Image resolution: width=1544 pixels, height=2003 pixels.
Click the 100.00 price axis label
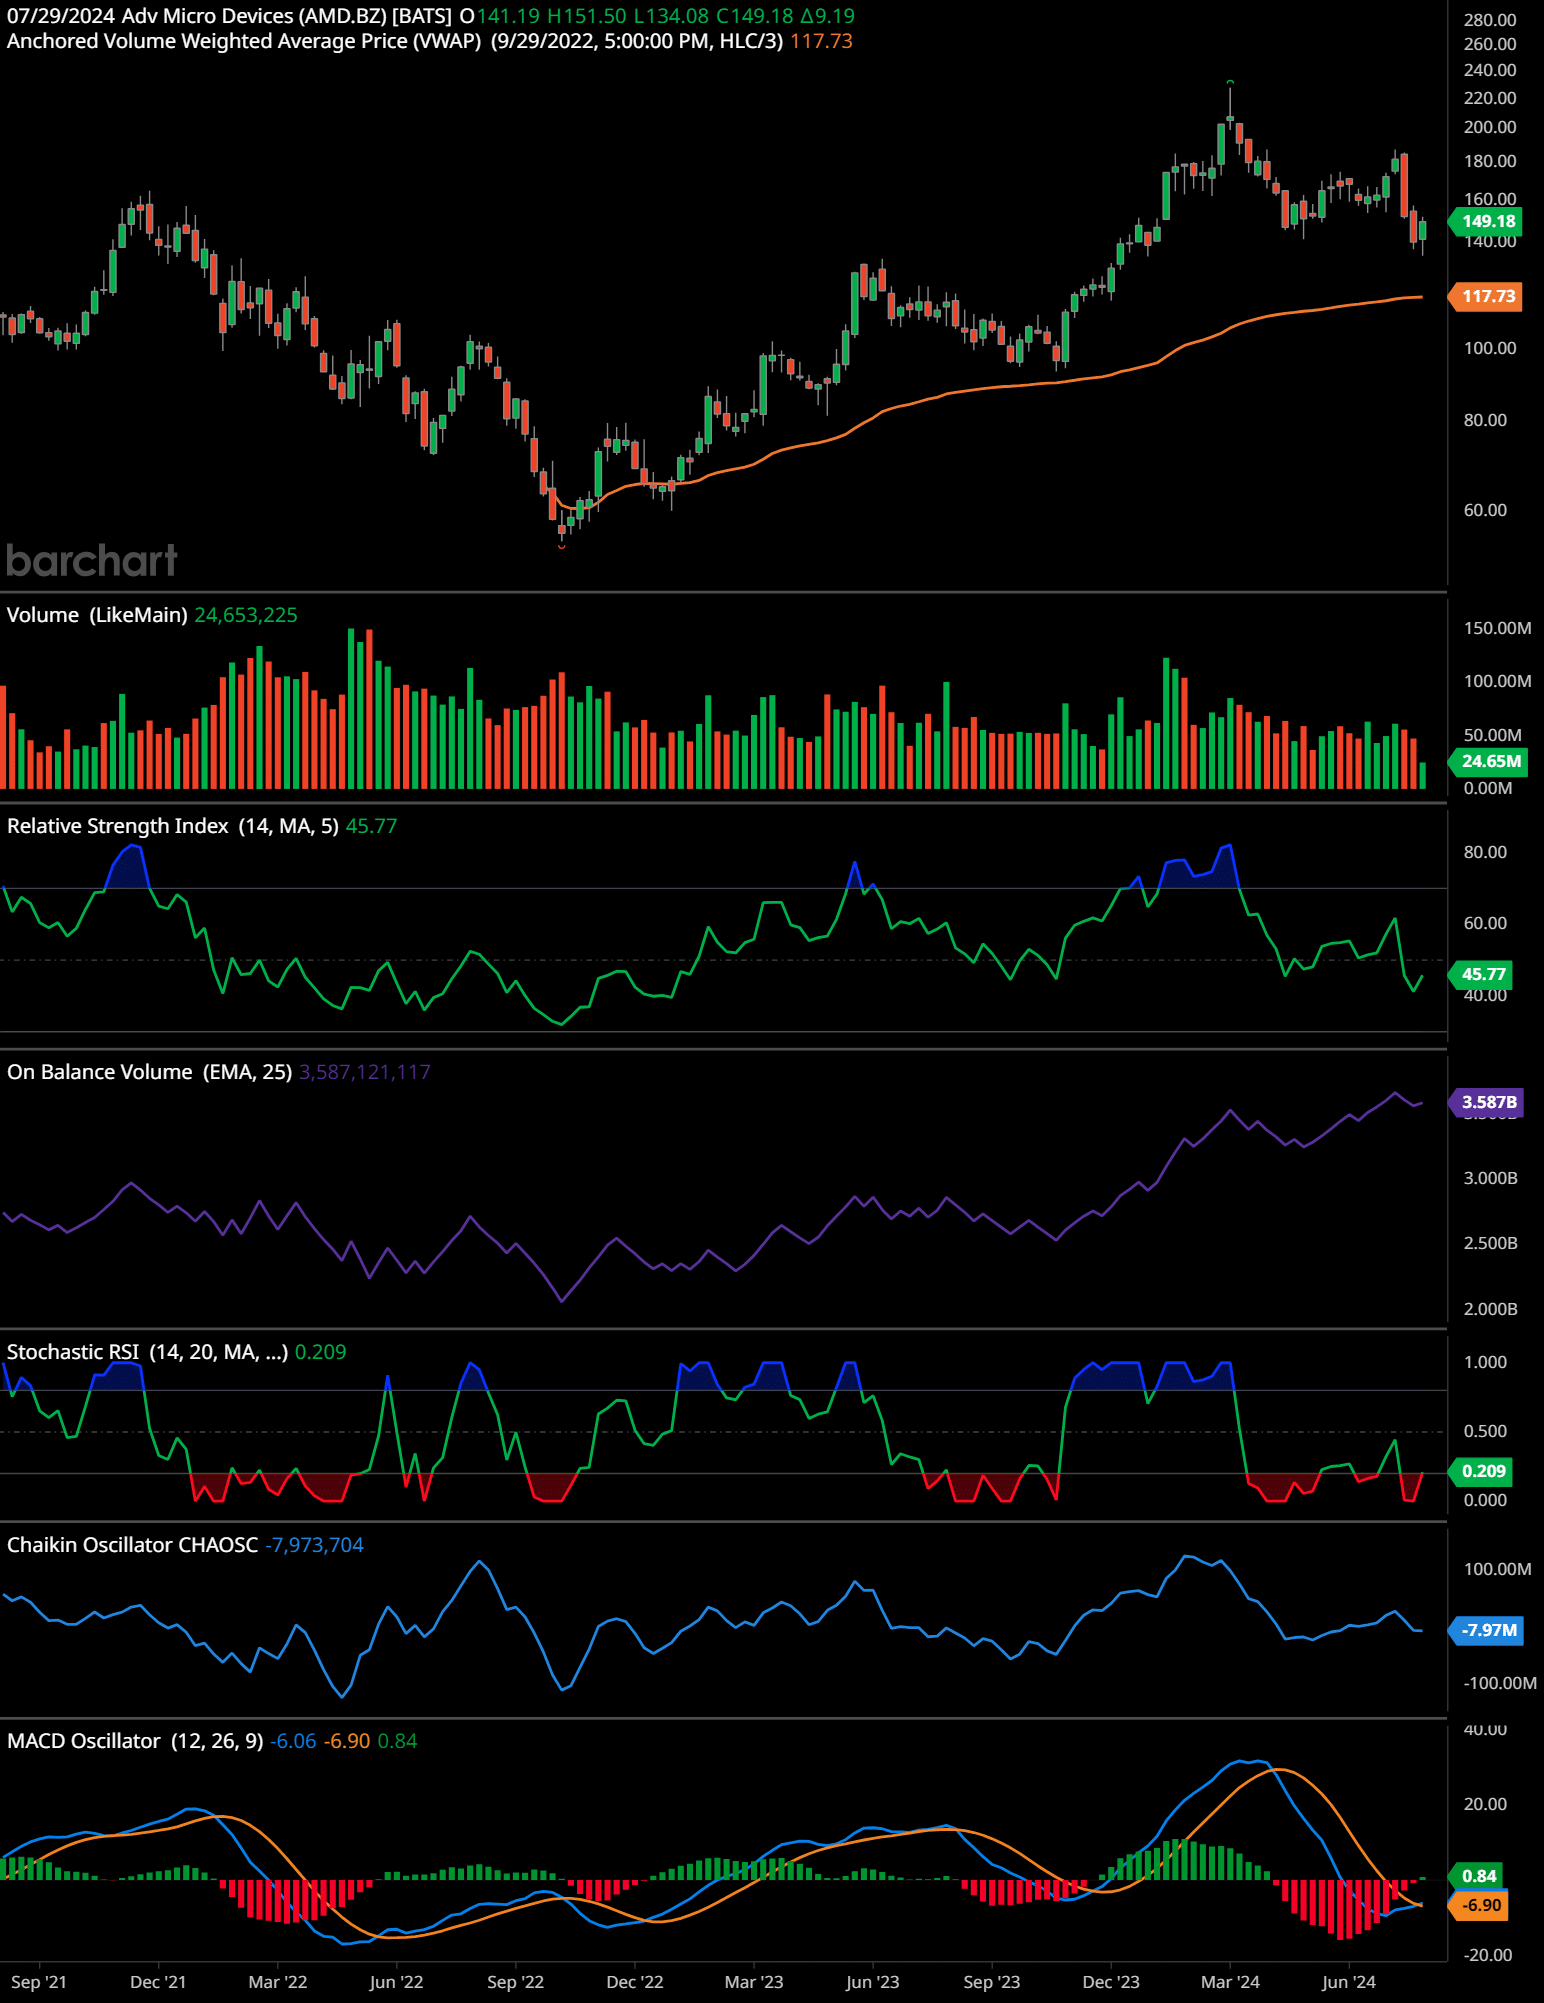pyautogui.click(x=1490, y=348)
